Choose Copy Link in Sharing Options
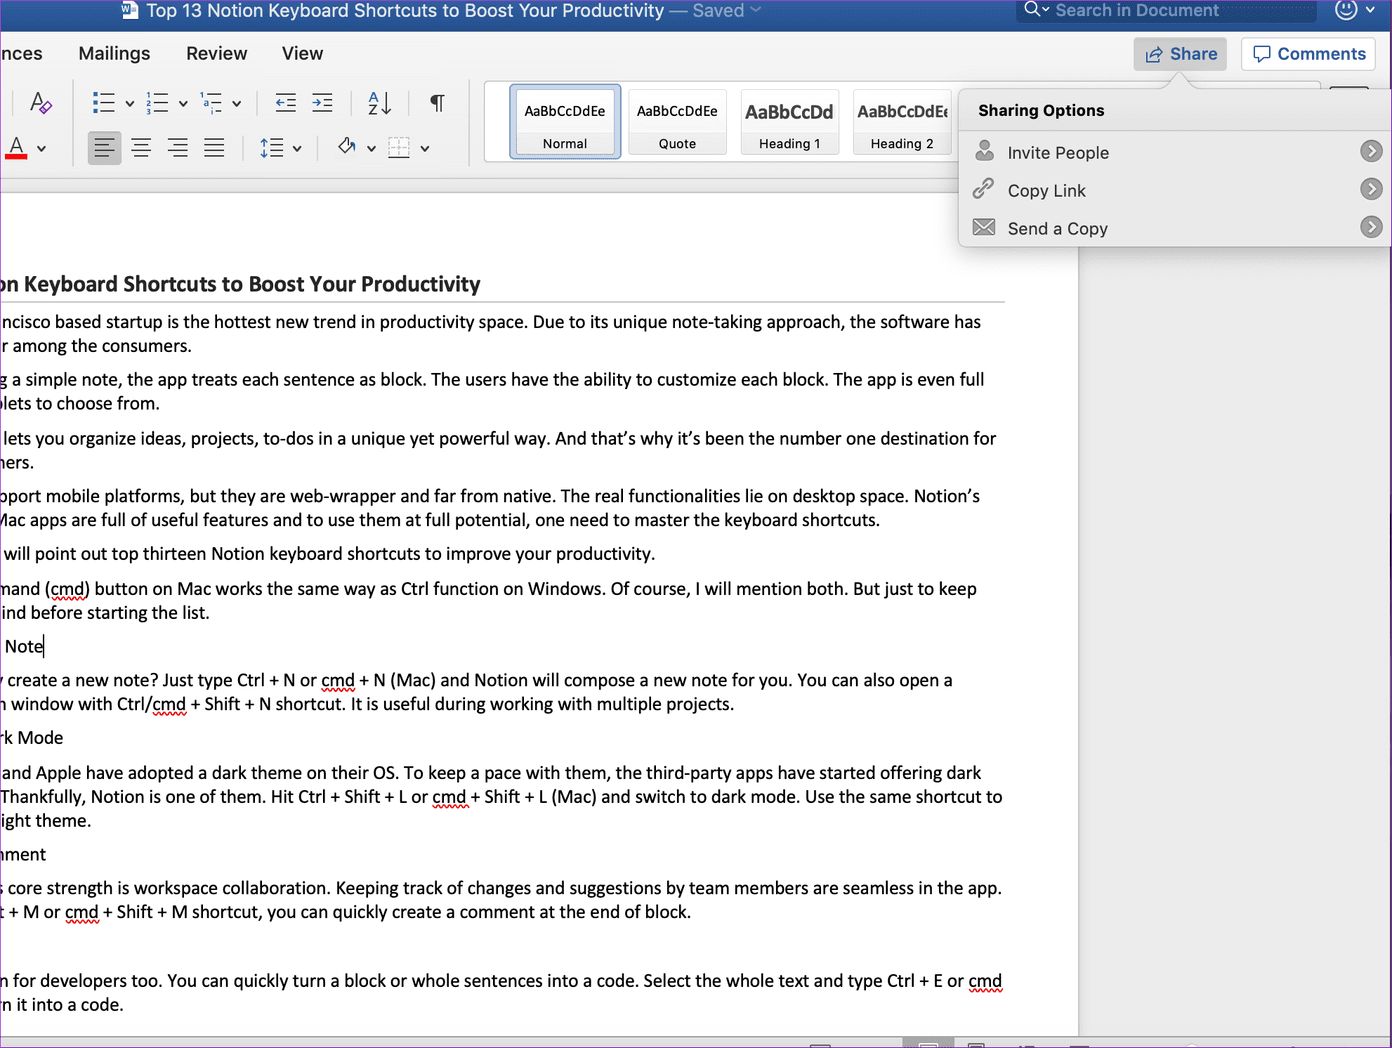The image size is (1392, 1048). [1176, 190]
